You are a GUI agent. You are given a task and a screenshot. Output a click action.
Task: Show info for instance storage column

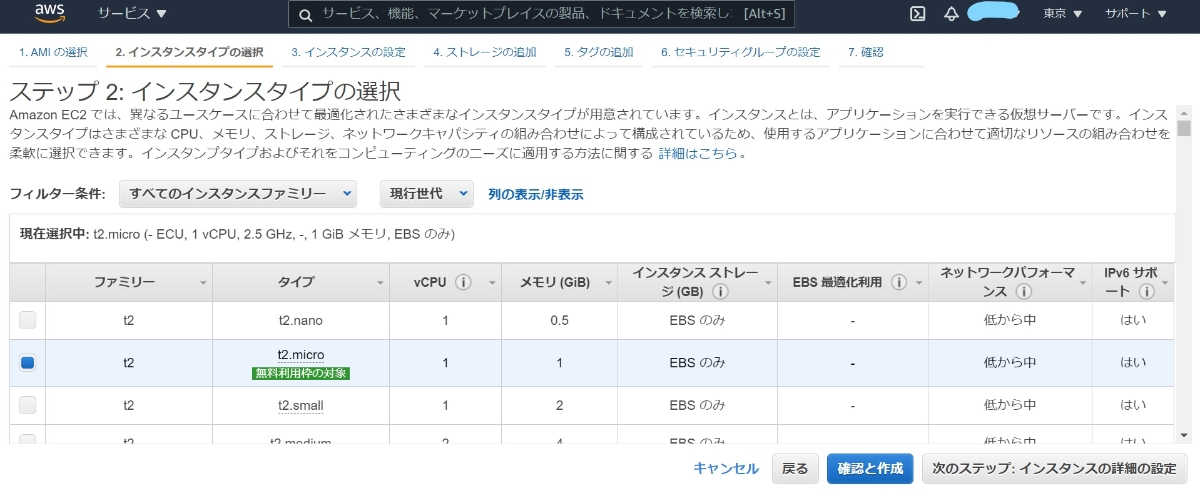[719, 292]
